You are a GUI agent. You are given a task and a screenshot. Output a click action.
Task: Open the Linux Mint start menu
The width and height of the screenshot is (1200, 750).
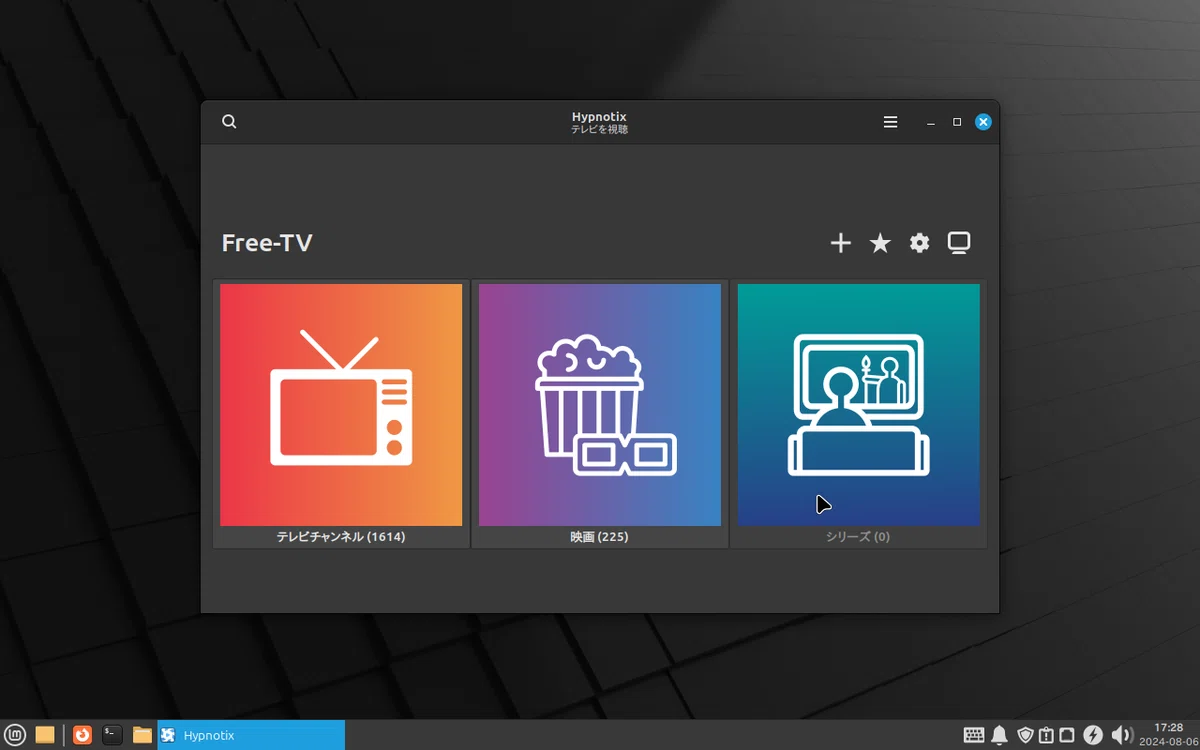[x=15, y=735]
